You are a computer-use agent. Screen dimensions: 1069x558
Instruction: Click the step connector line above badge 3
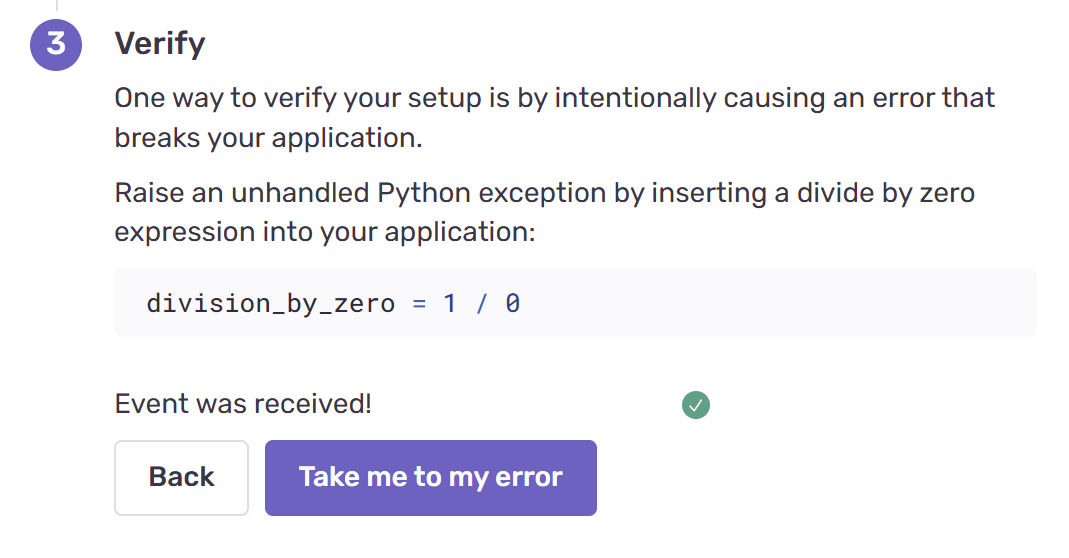click(57, 5)
